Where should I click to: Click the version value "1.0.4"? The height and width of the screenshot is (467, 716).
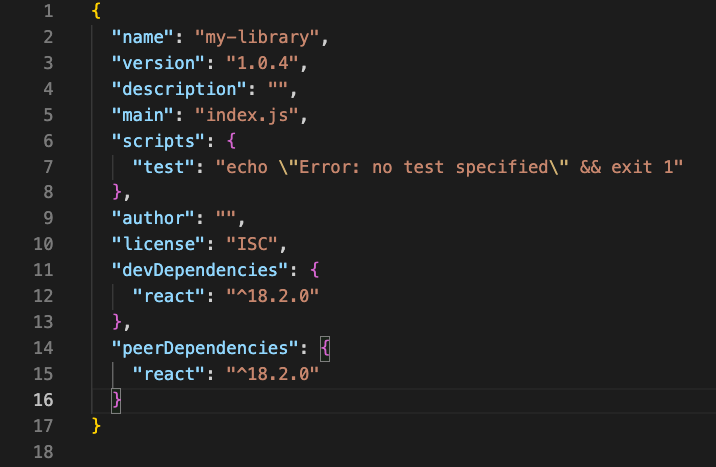click(x=263, y=63)
